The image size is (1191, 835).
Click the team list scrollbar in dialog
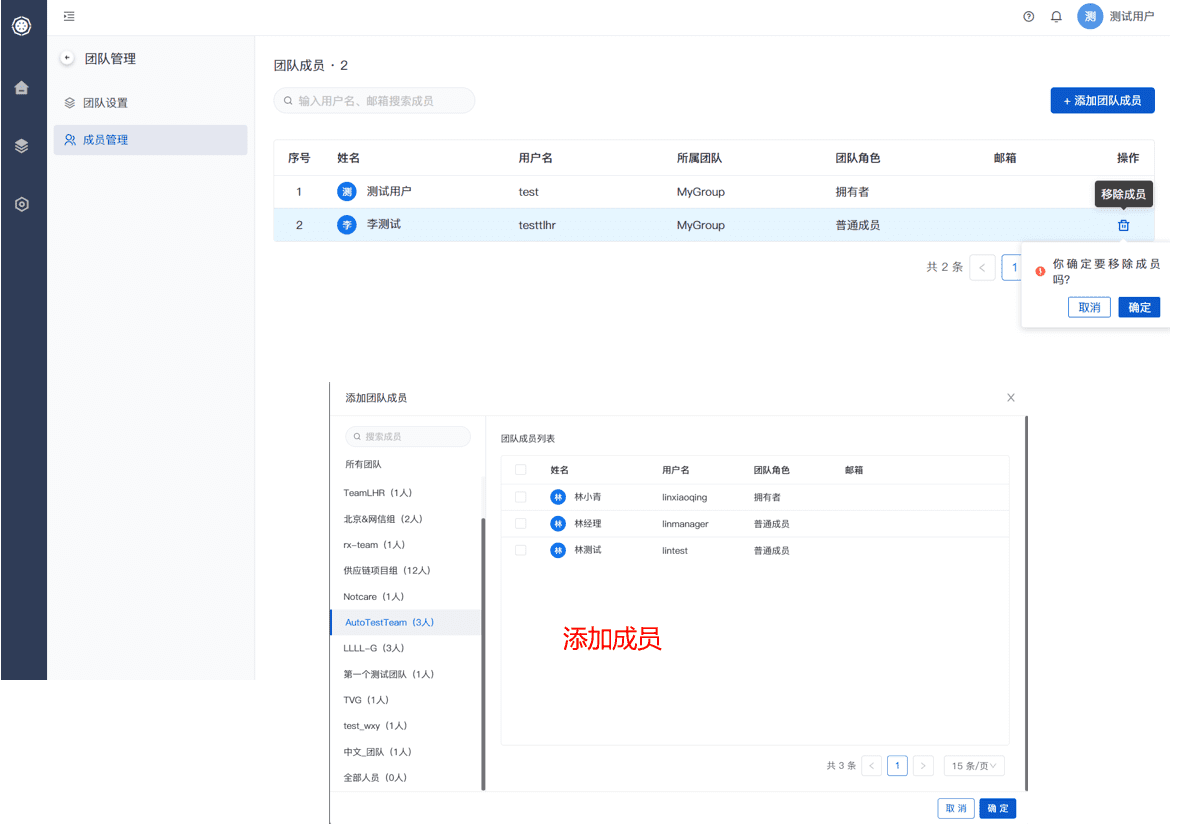point(483,653)
